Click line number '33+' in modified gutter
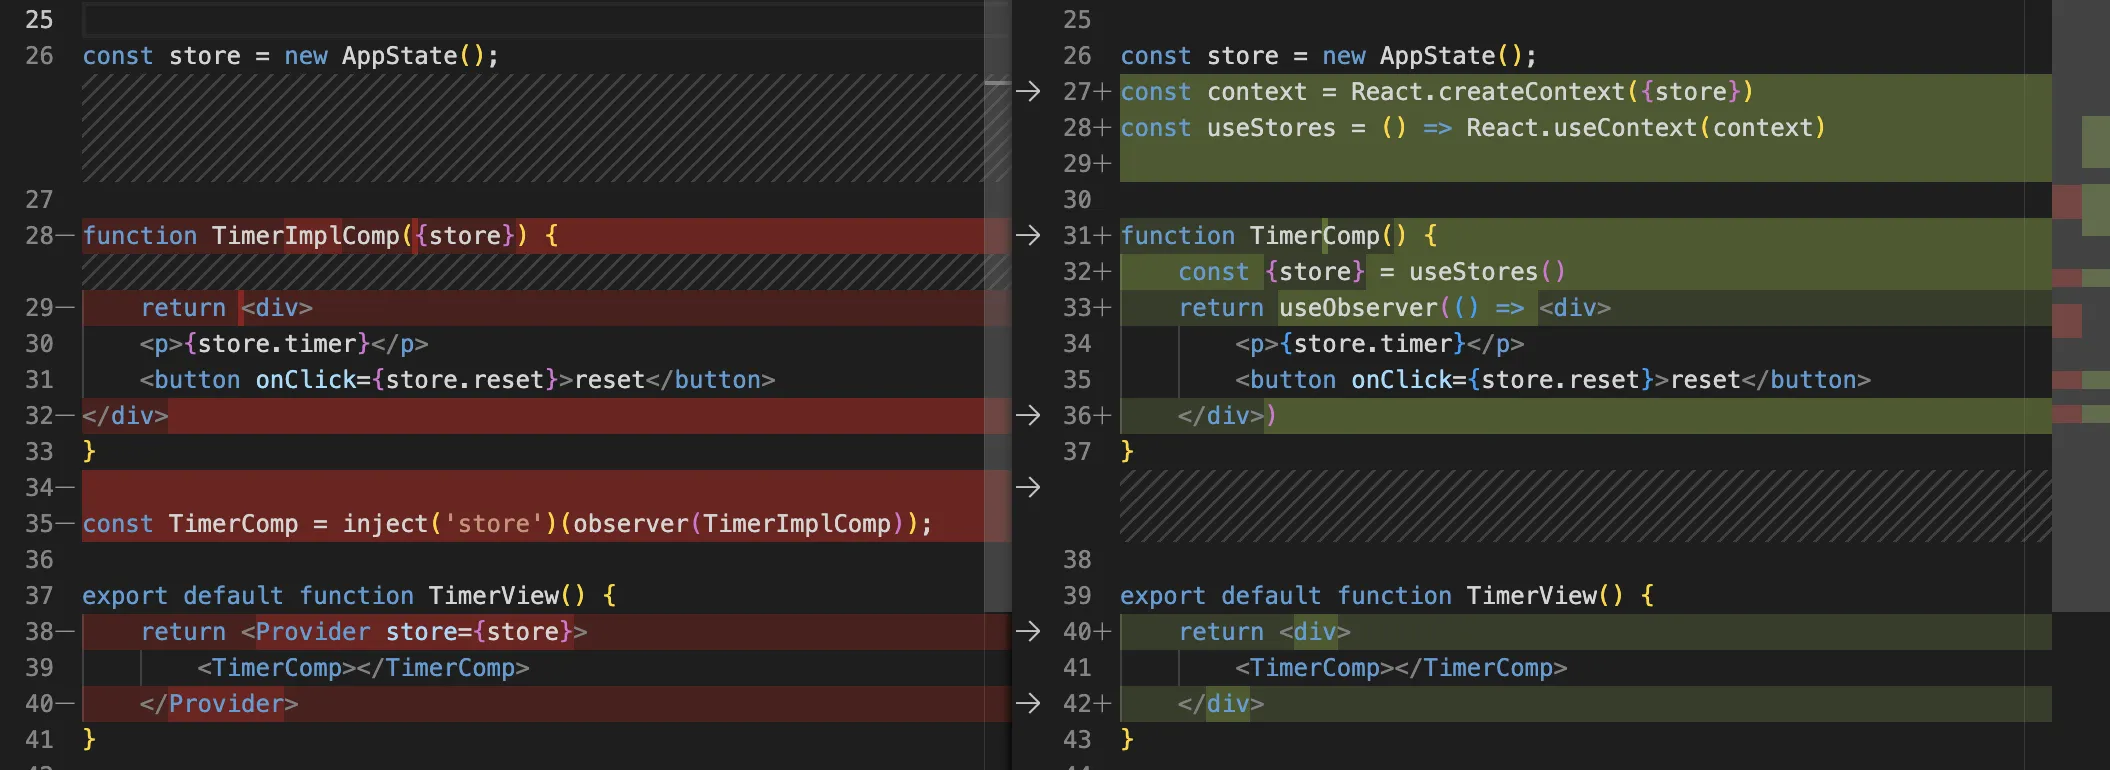The image size is (2110, 770). pyautogui.click(x=1087, y=308)
